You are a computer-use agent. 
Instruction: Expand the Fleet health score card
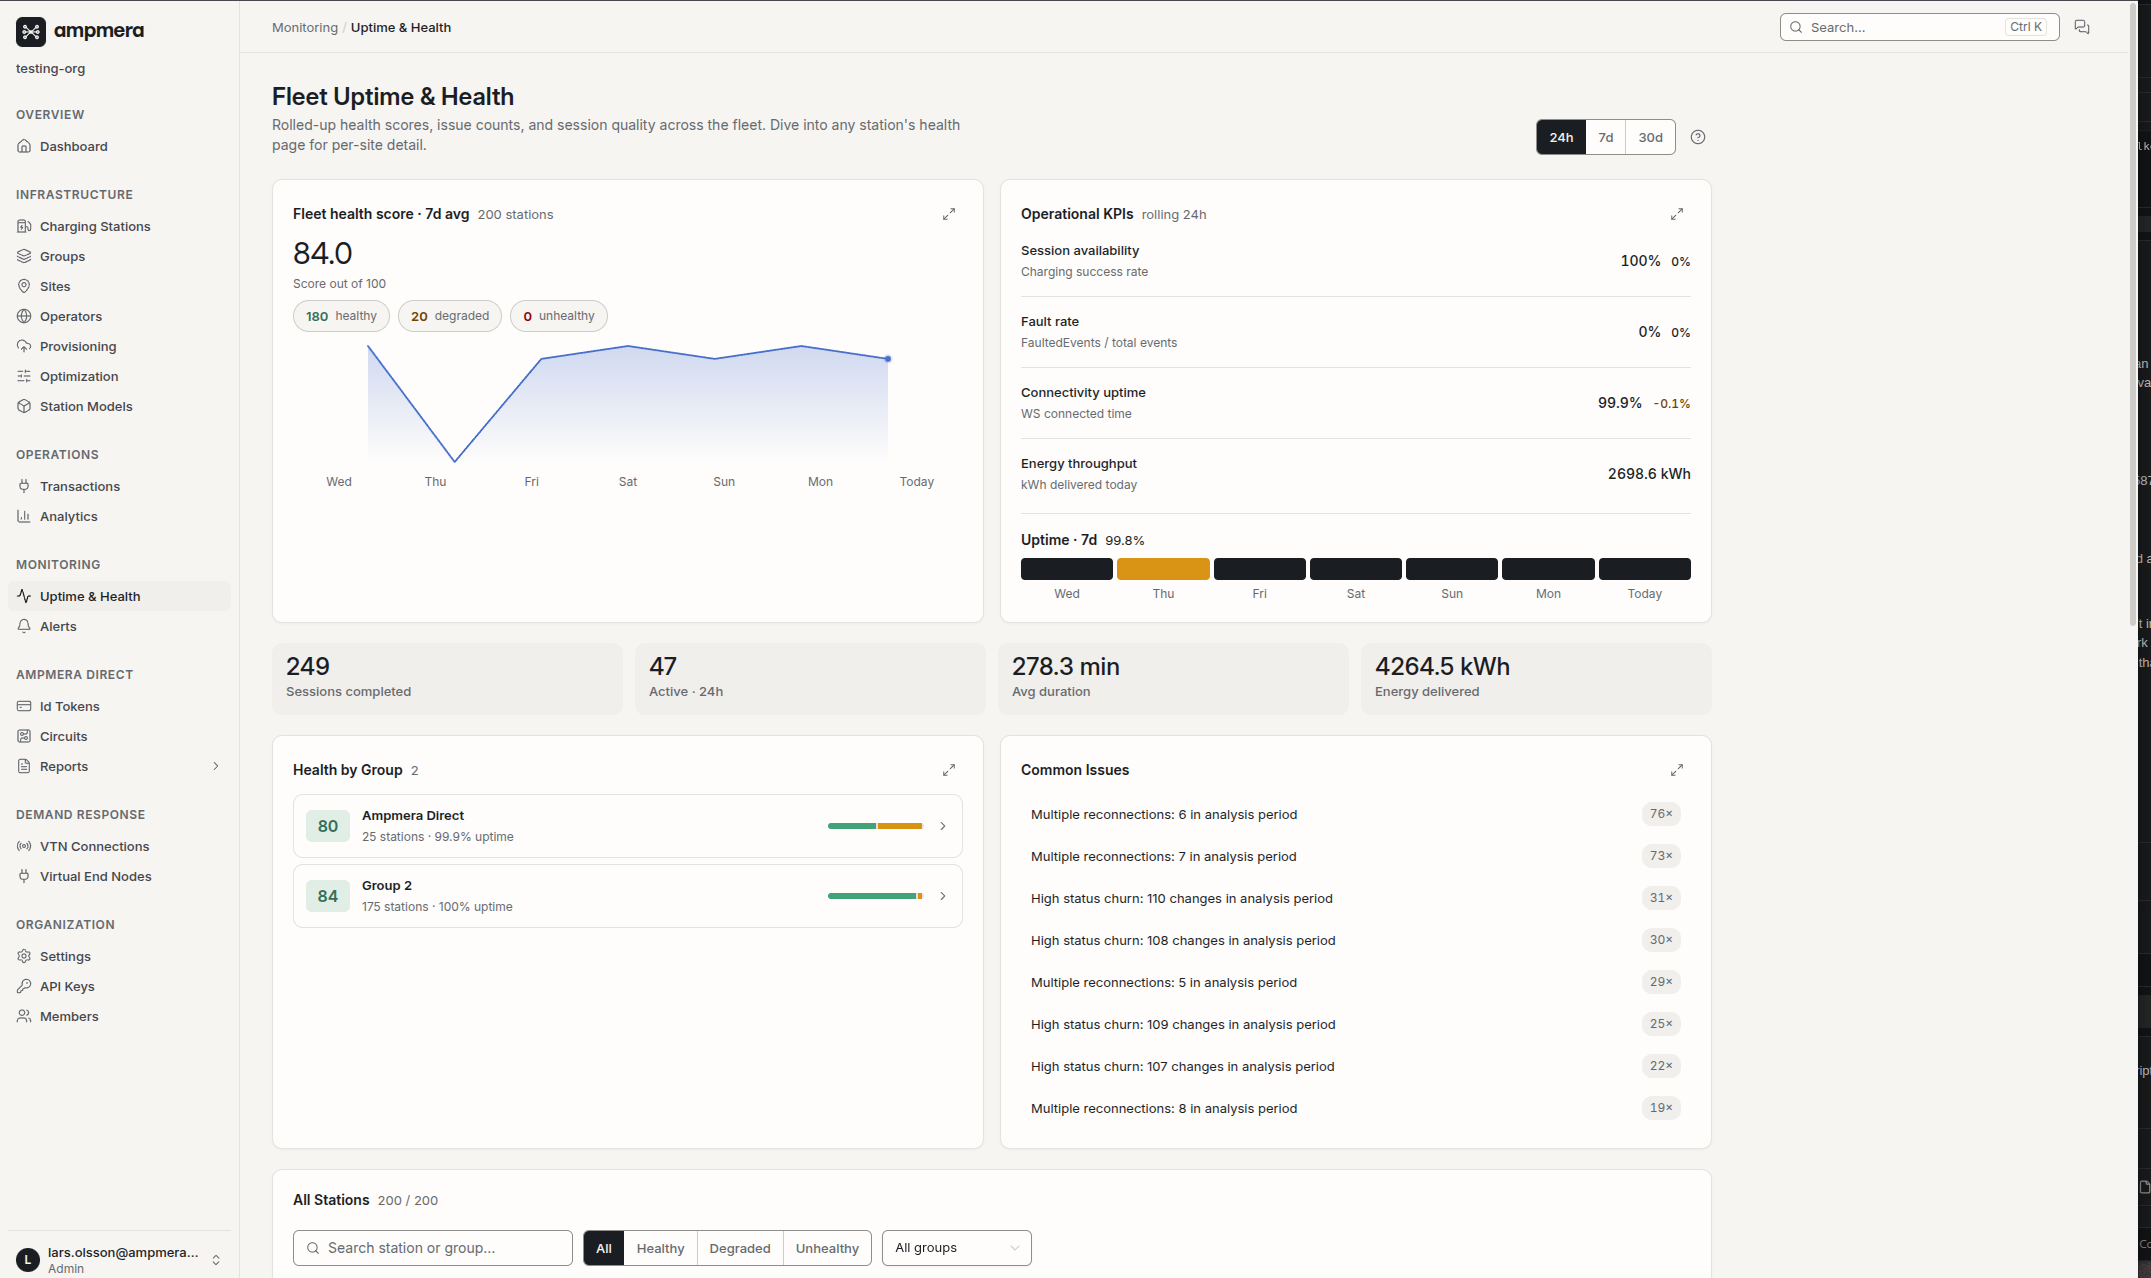point(949,214)
